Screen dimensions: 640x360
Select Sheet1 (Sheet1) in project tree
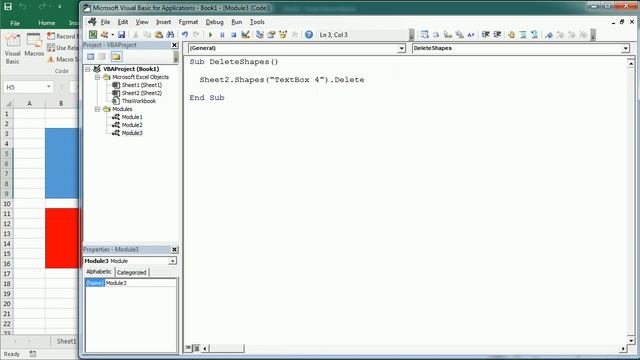[142, 85]
